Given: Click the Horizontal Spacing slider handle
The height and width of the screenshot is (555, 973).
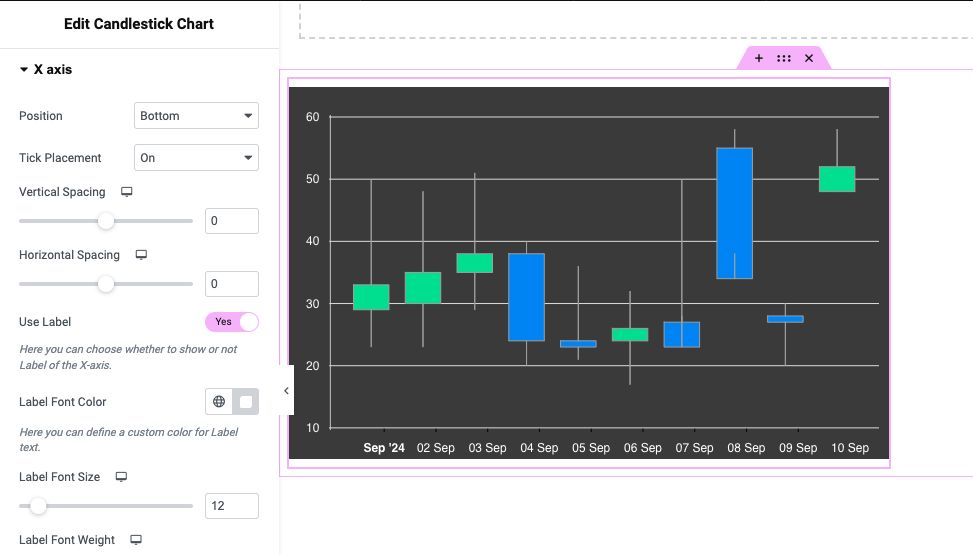Looking at the screenshot, I should click(106, 284).
